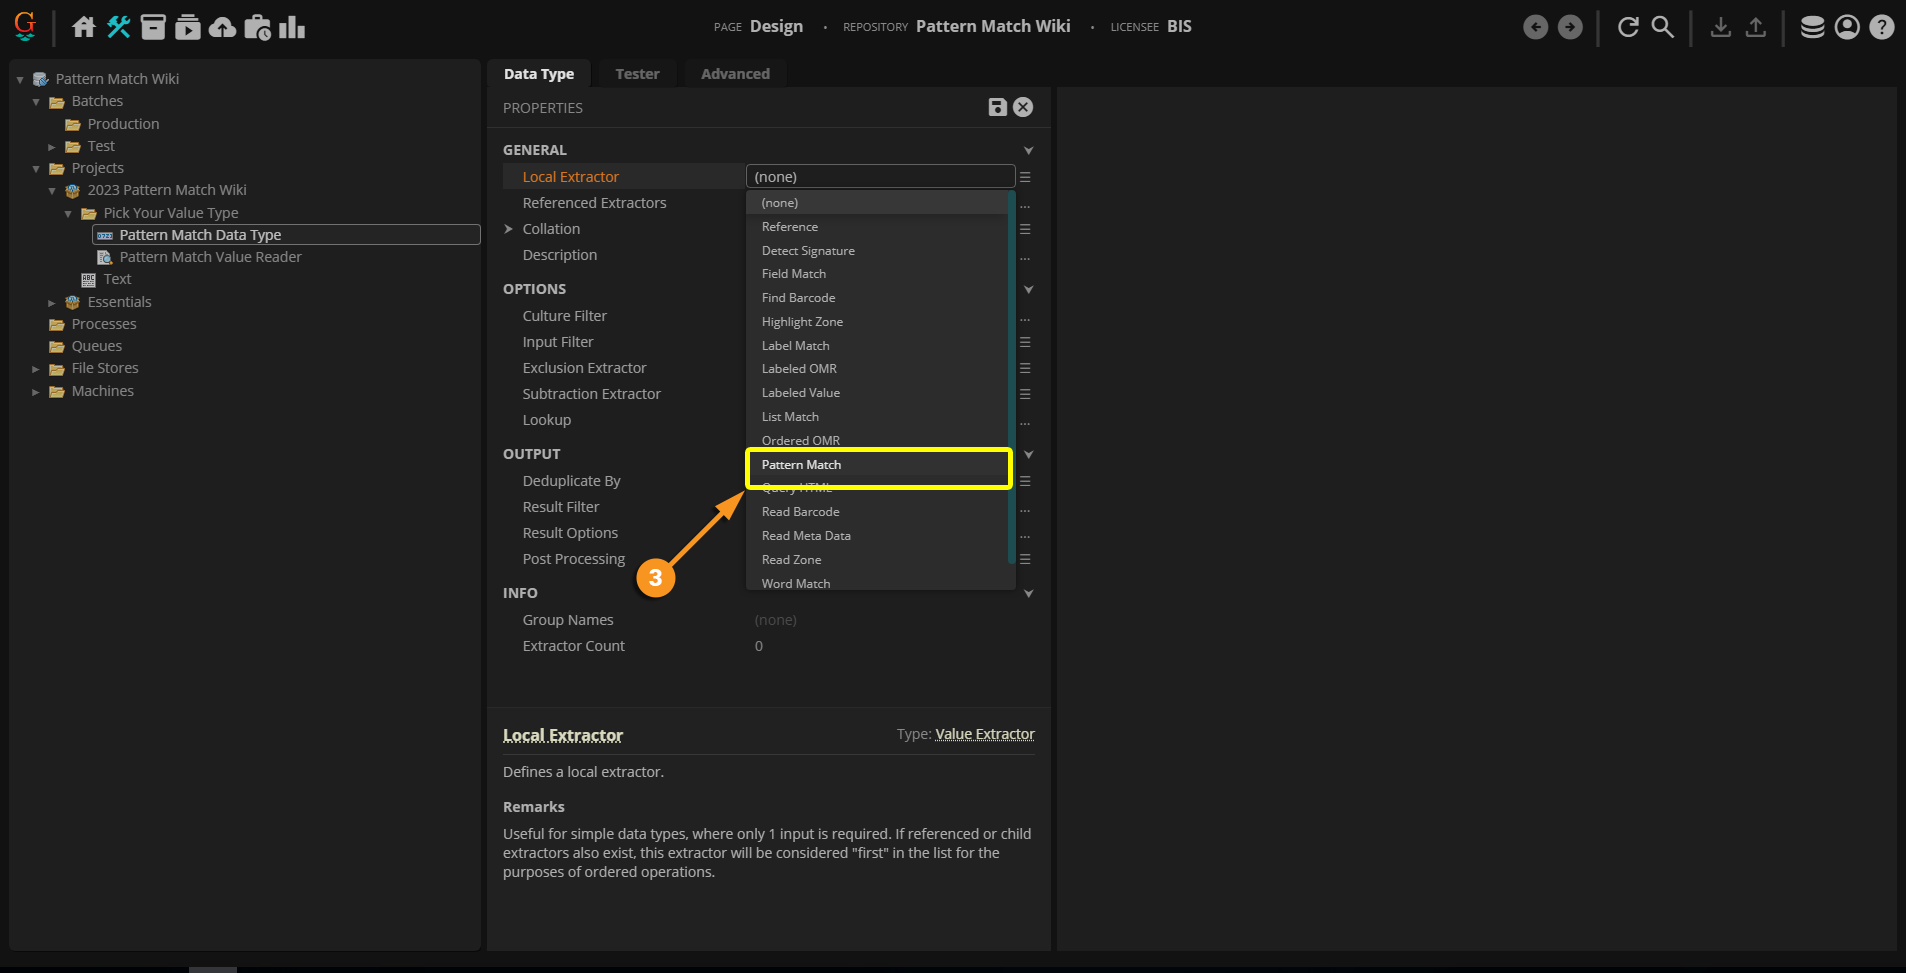Switch to the Tester tab
1906x973 pixels.
[637, 74]
